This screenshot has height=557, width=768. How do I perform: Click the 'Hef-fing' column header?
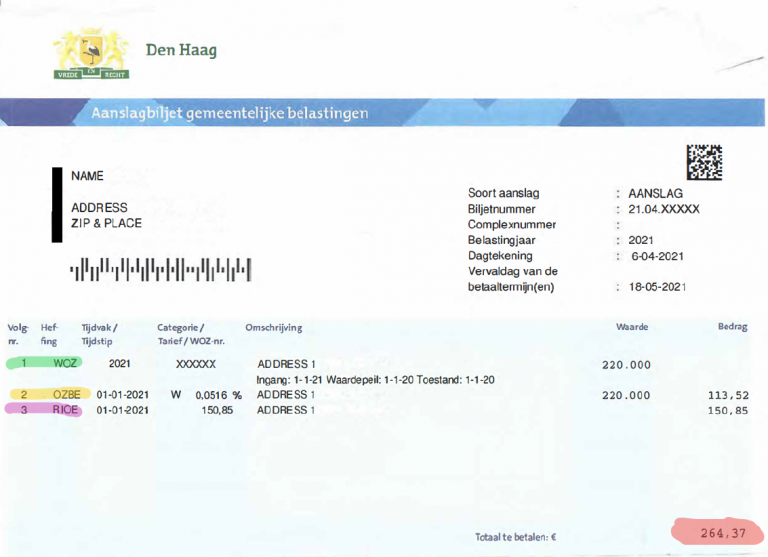pyautogui.click(x=49, y=334)
